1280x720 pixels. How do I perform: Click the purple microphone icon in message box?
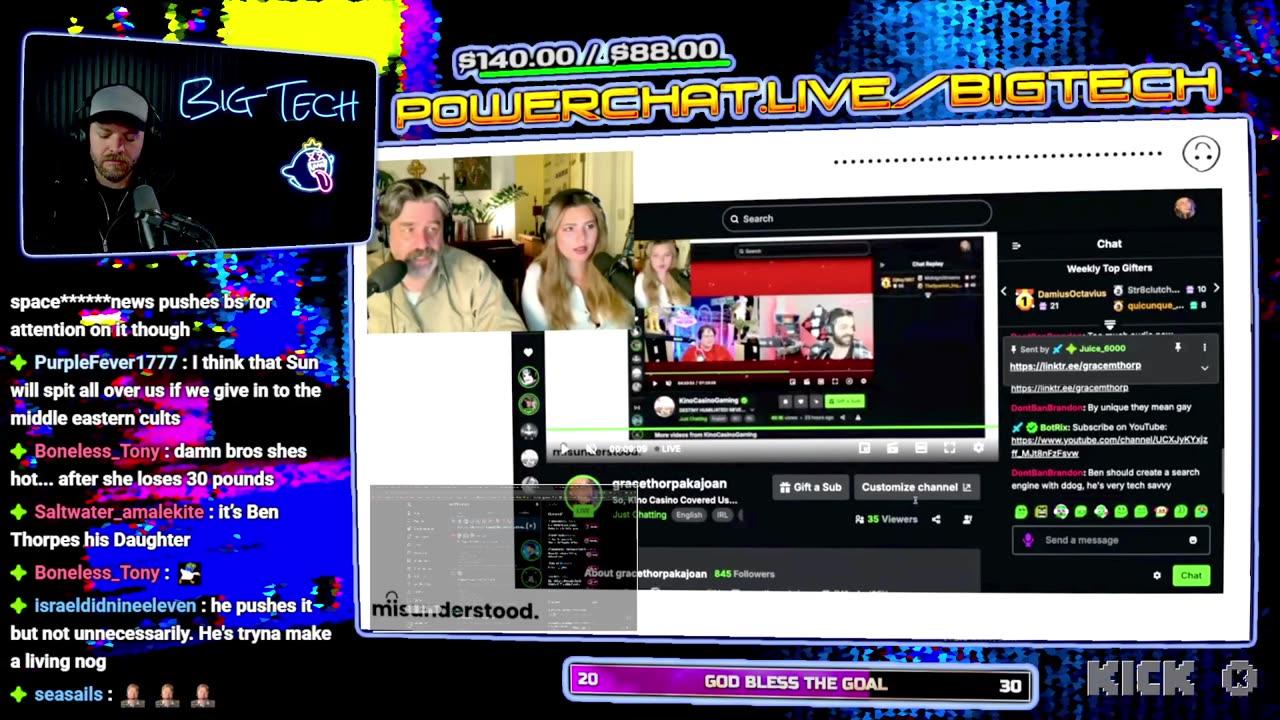1028,540
